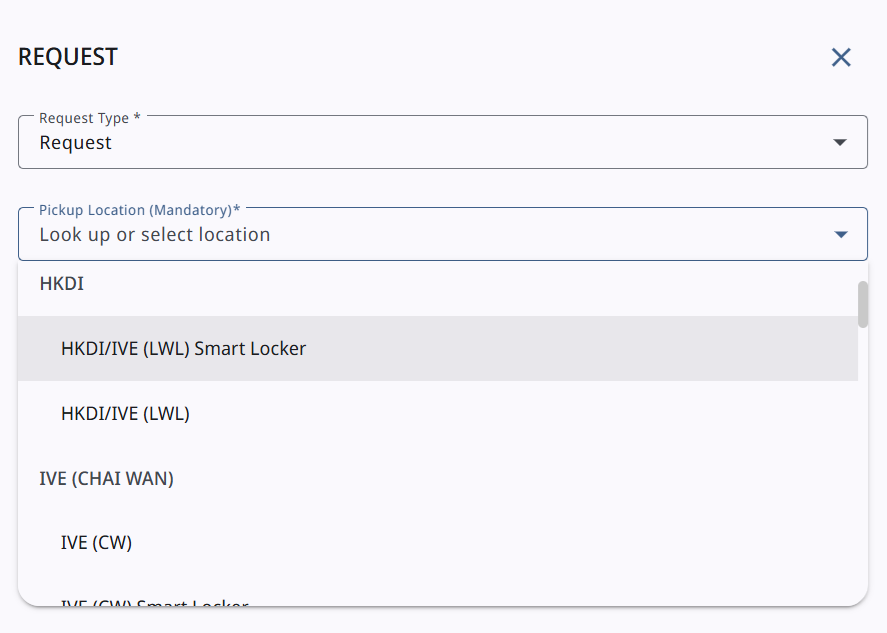The width and height of the screenshot is (887, 633).
Task: Click the "Request Type *" floating label
Action: click(90, 118)
